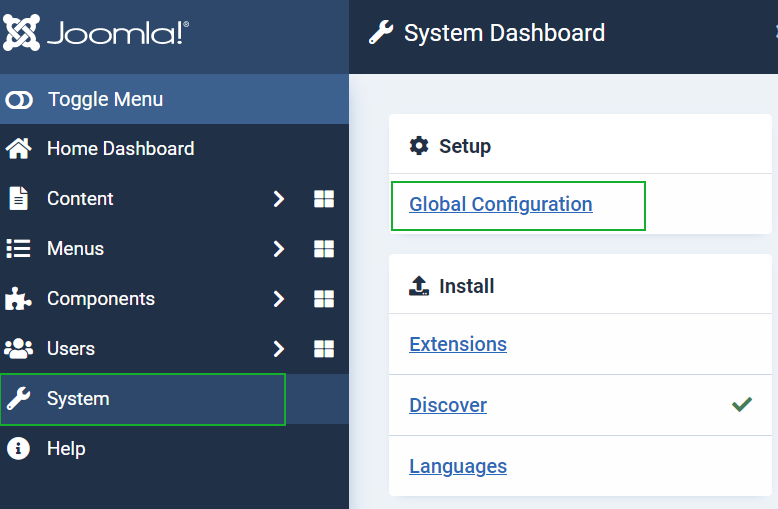Click the Joomla logo in the header
The height and width of the screenshot is (509, 778).
pos(96,32)
